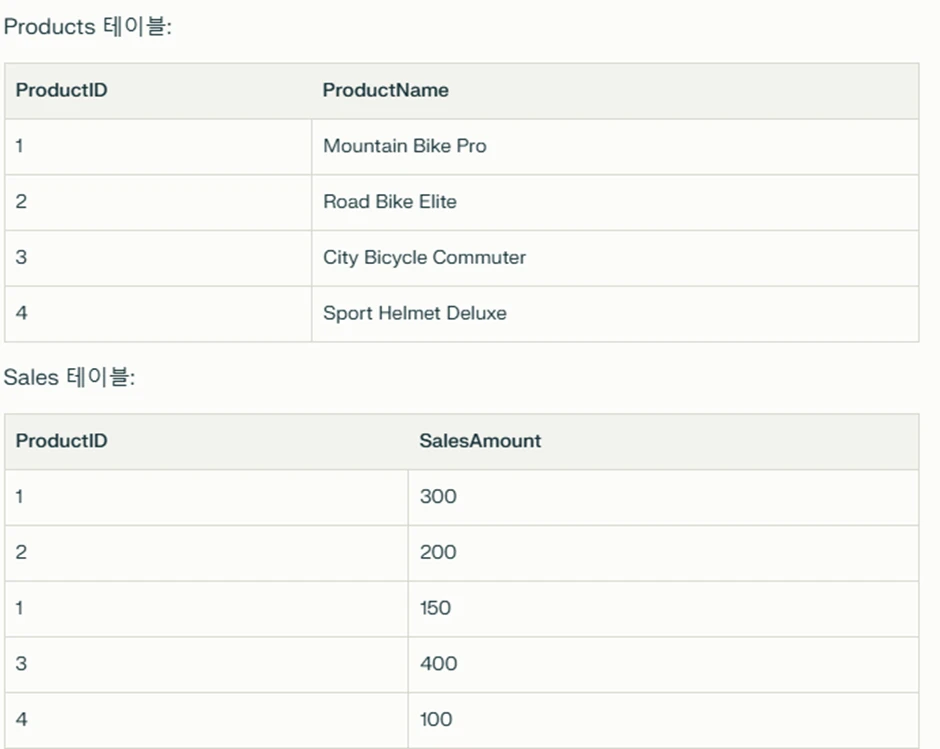Image resolution: width=940 pixels, height=749 pixels.
Task: Select the Sport Helmet Deluxe cell
Action: 615,314
